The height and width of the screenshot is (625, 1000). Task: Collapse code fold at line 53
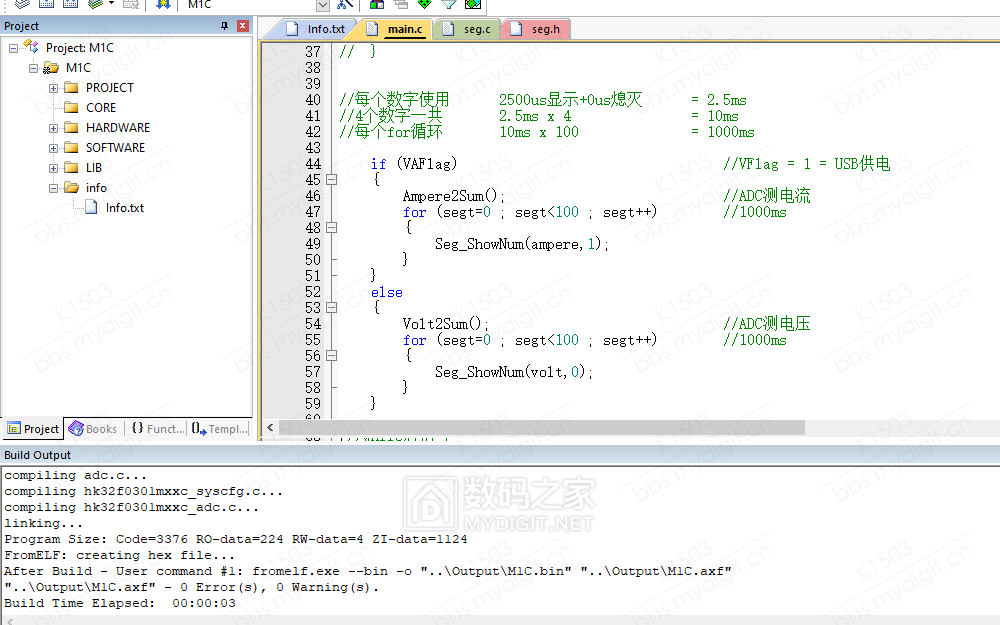click(x=332, y=307)
